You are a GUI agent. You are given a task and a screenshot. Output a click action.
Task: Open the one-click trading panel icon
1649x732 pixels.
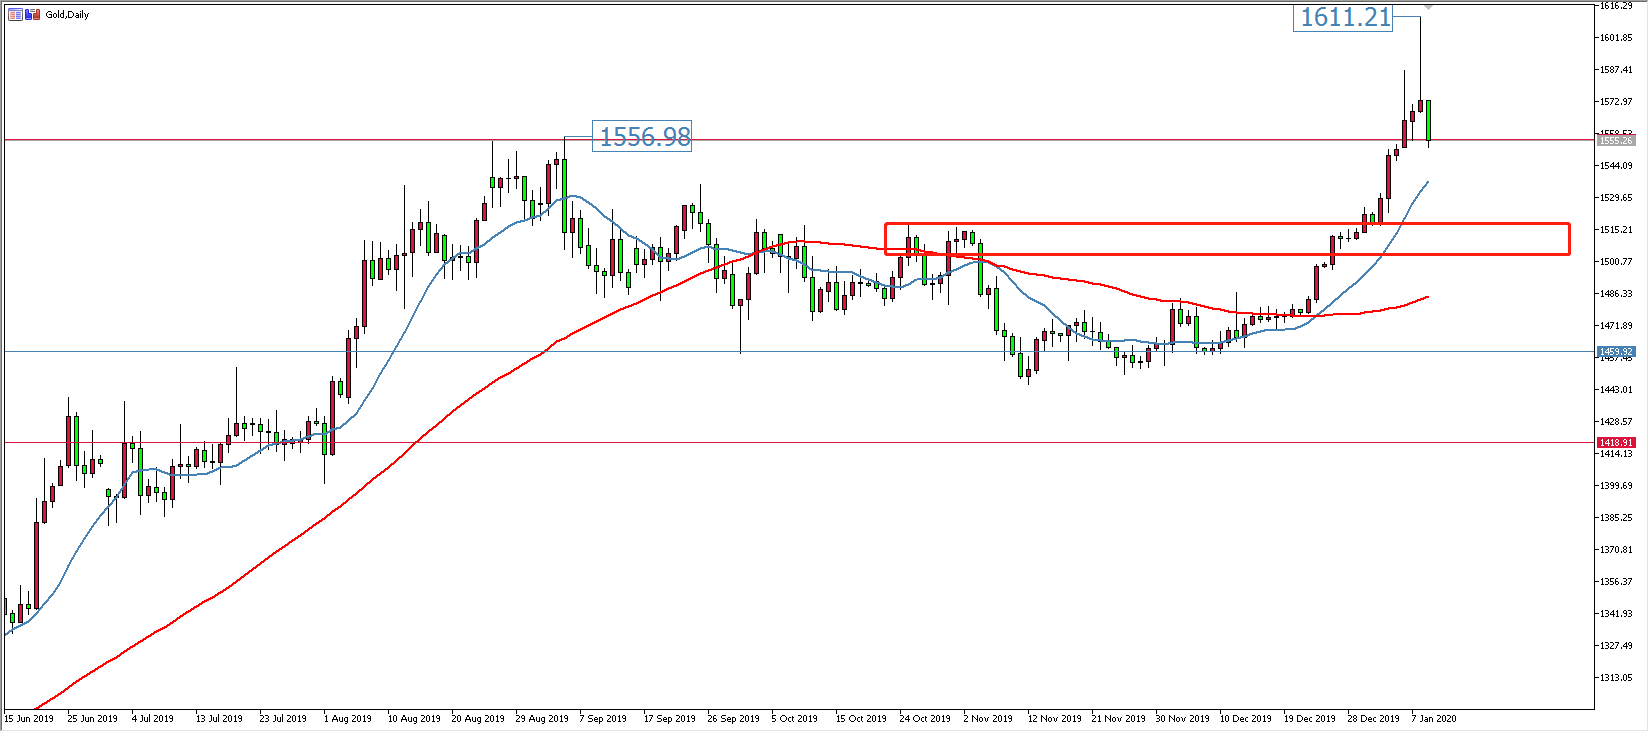pyautogui.click(x=33, y=15)
